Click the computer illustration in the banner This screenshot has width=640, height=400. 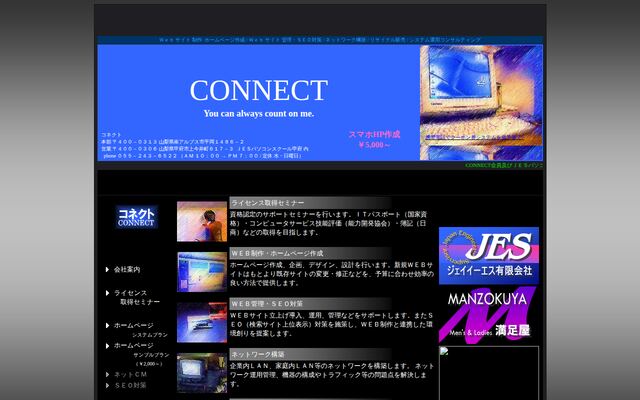pyautogui.click(x=481, y=102)
